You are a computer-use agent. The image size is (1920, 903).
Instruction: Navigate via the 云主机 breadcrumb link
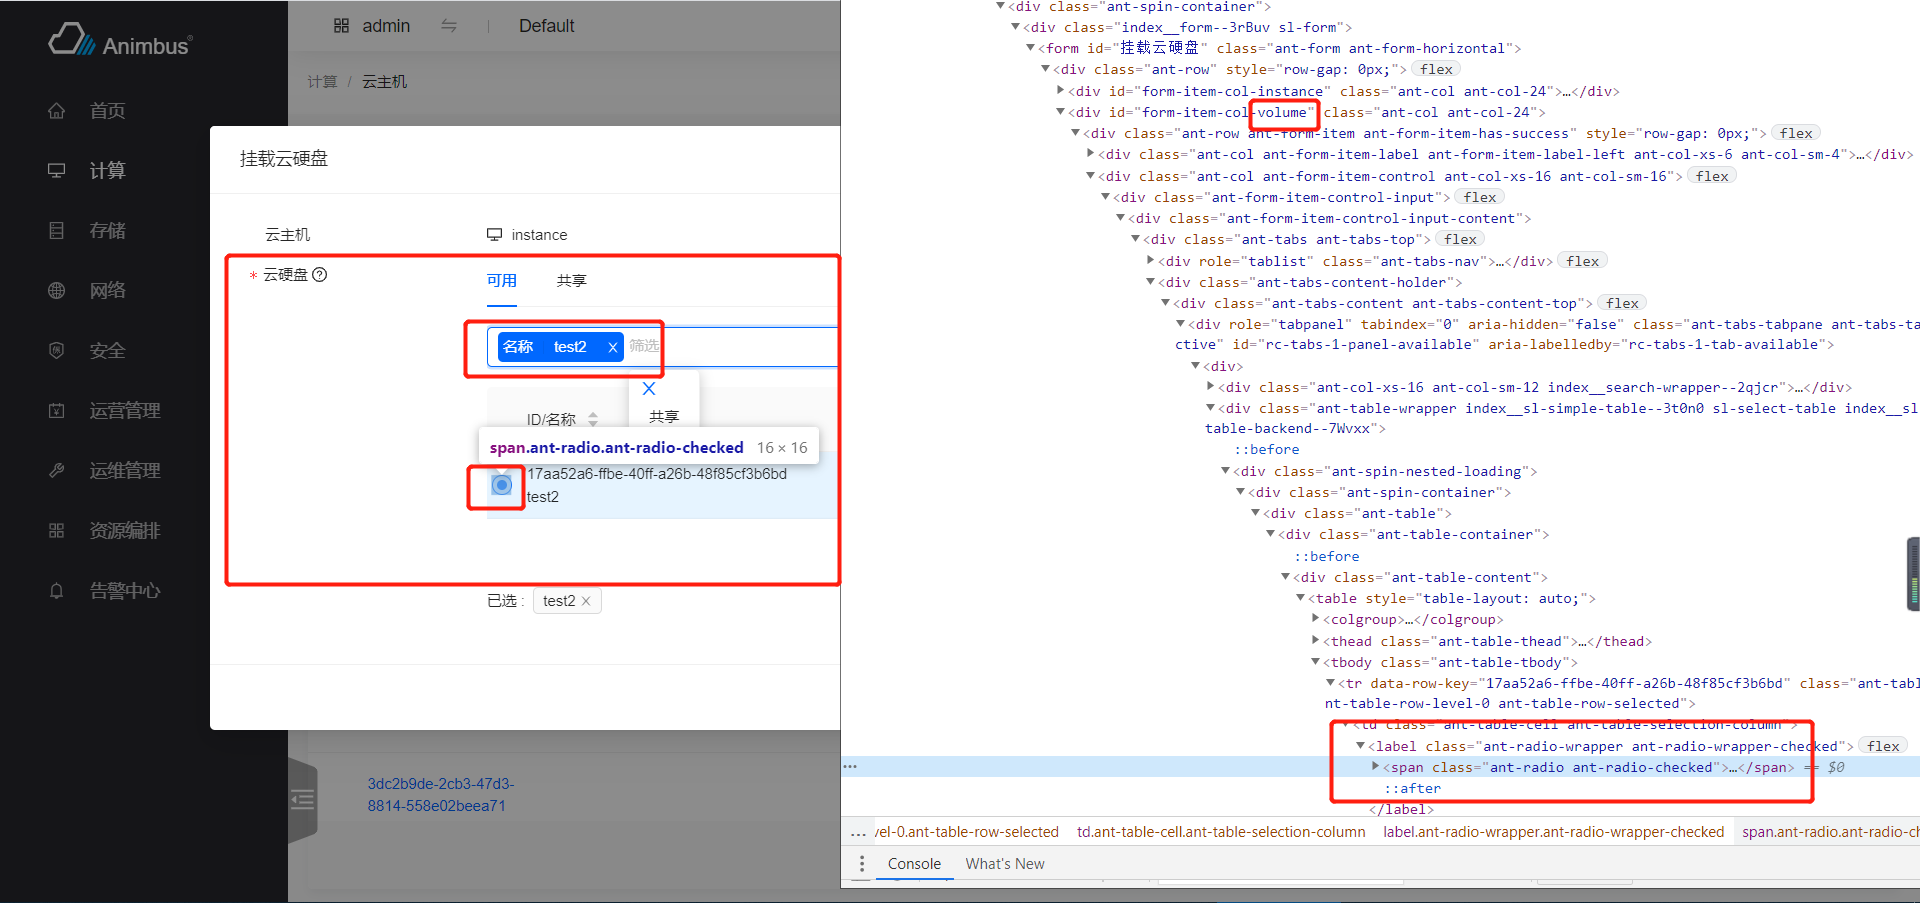(384, 81)
